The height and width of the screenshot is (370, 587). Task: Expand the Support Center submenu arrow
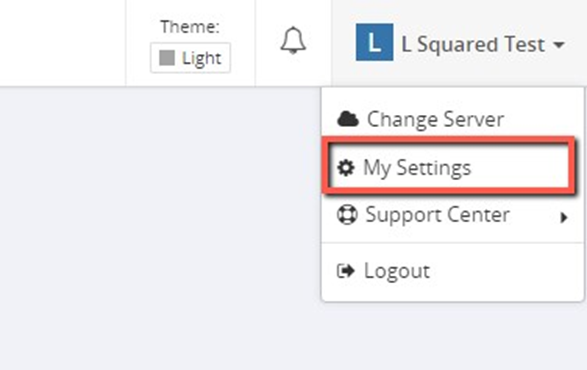(x=564, y=217)
